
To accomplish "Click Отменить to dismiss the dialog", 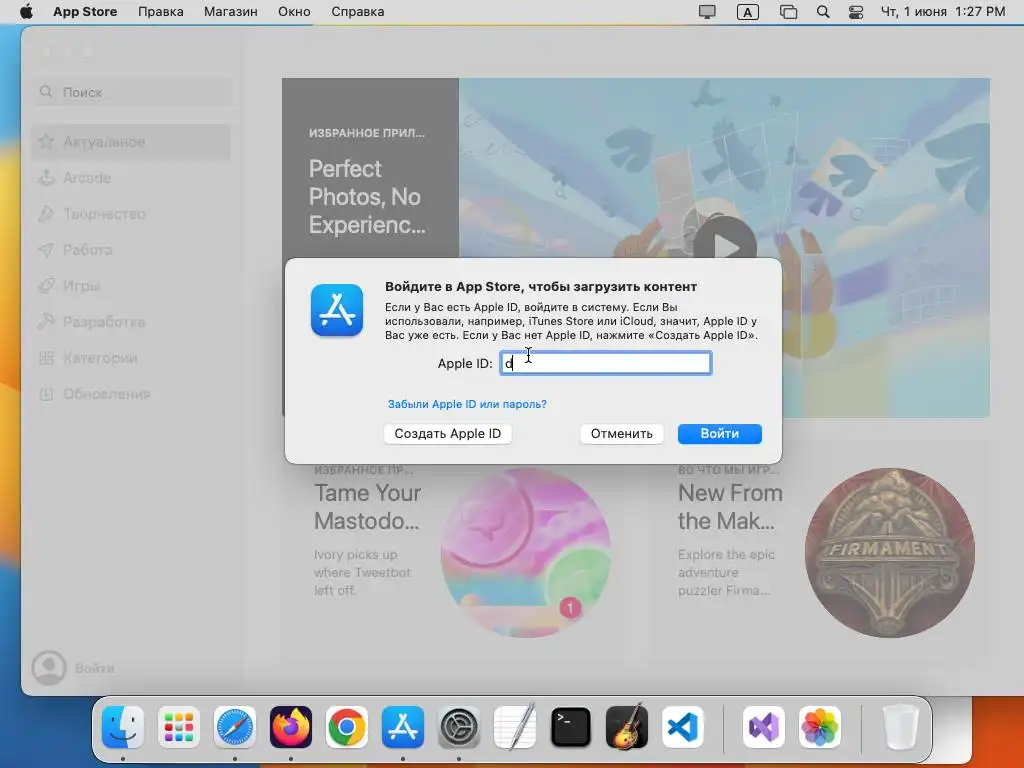I will coord(622,434).
